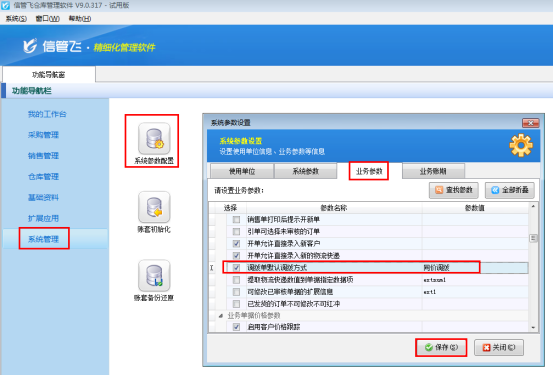This screenshot has width=553, height=376.
Task: Switch to the 业务参数 tab
Action: (369, 171)
